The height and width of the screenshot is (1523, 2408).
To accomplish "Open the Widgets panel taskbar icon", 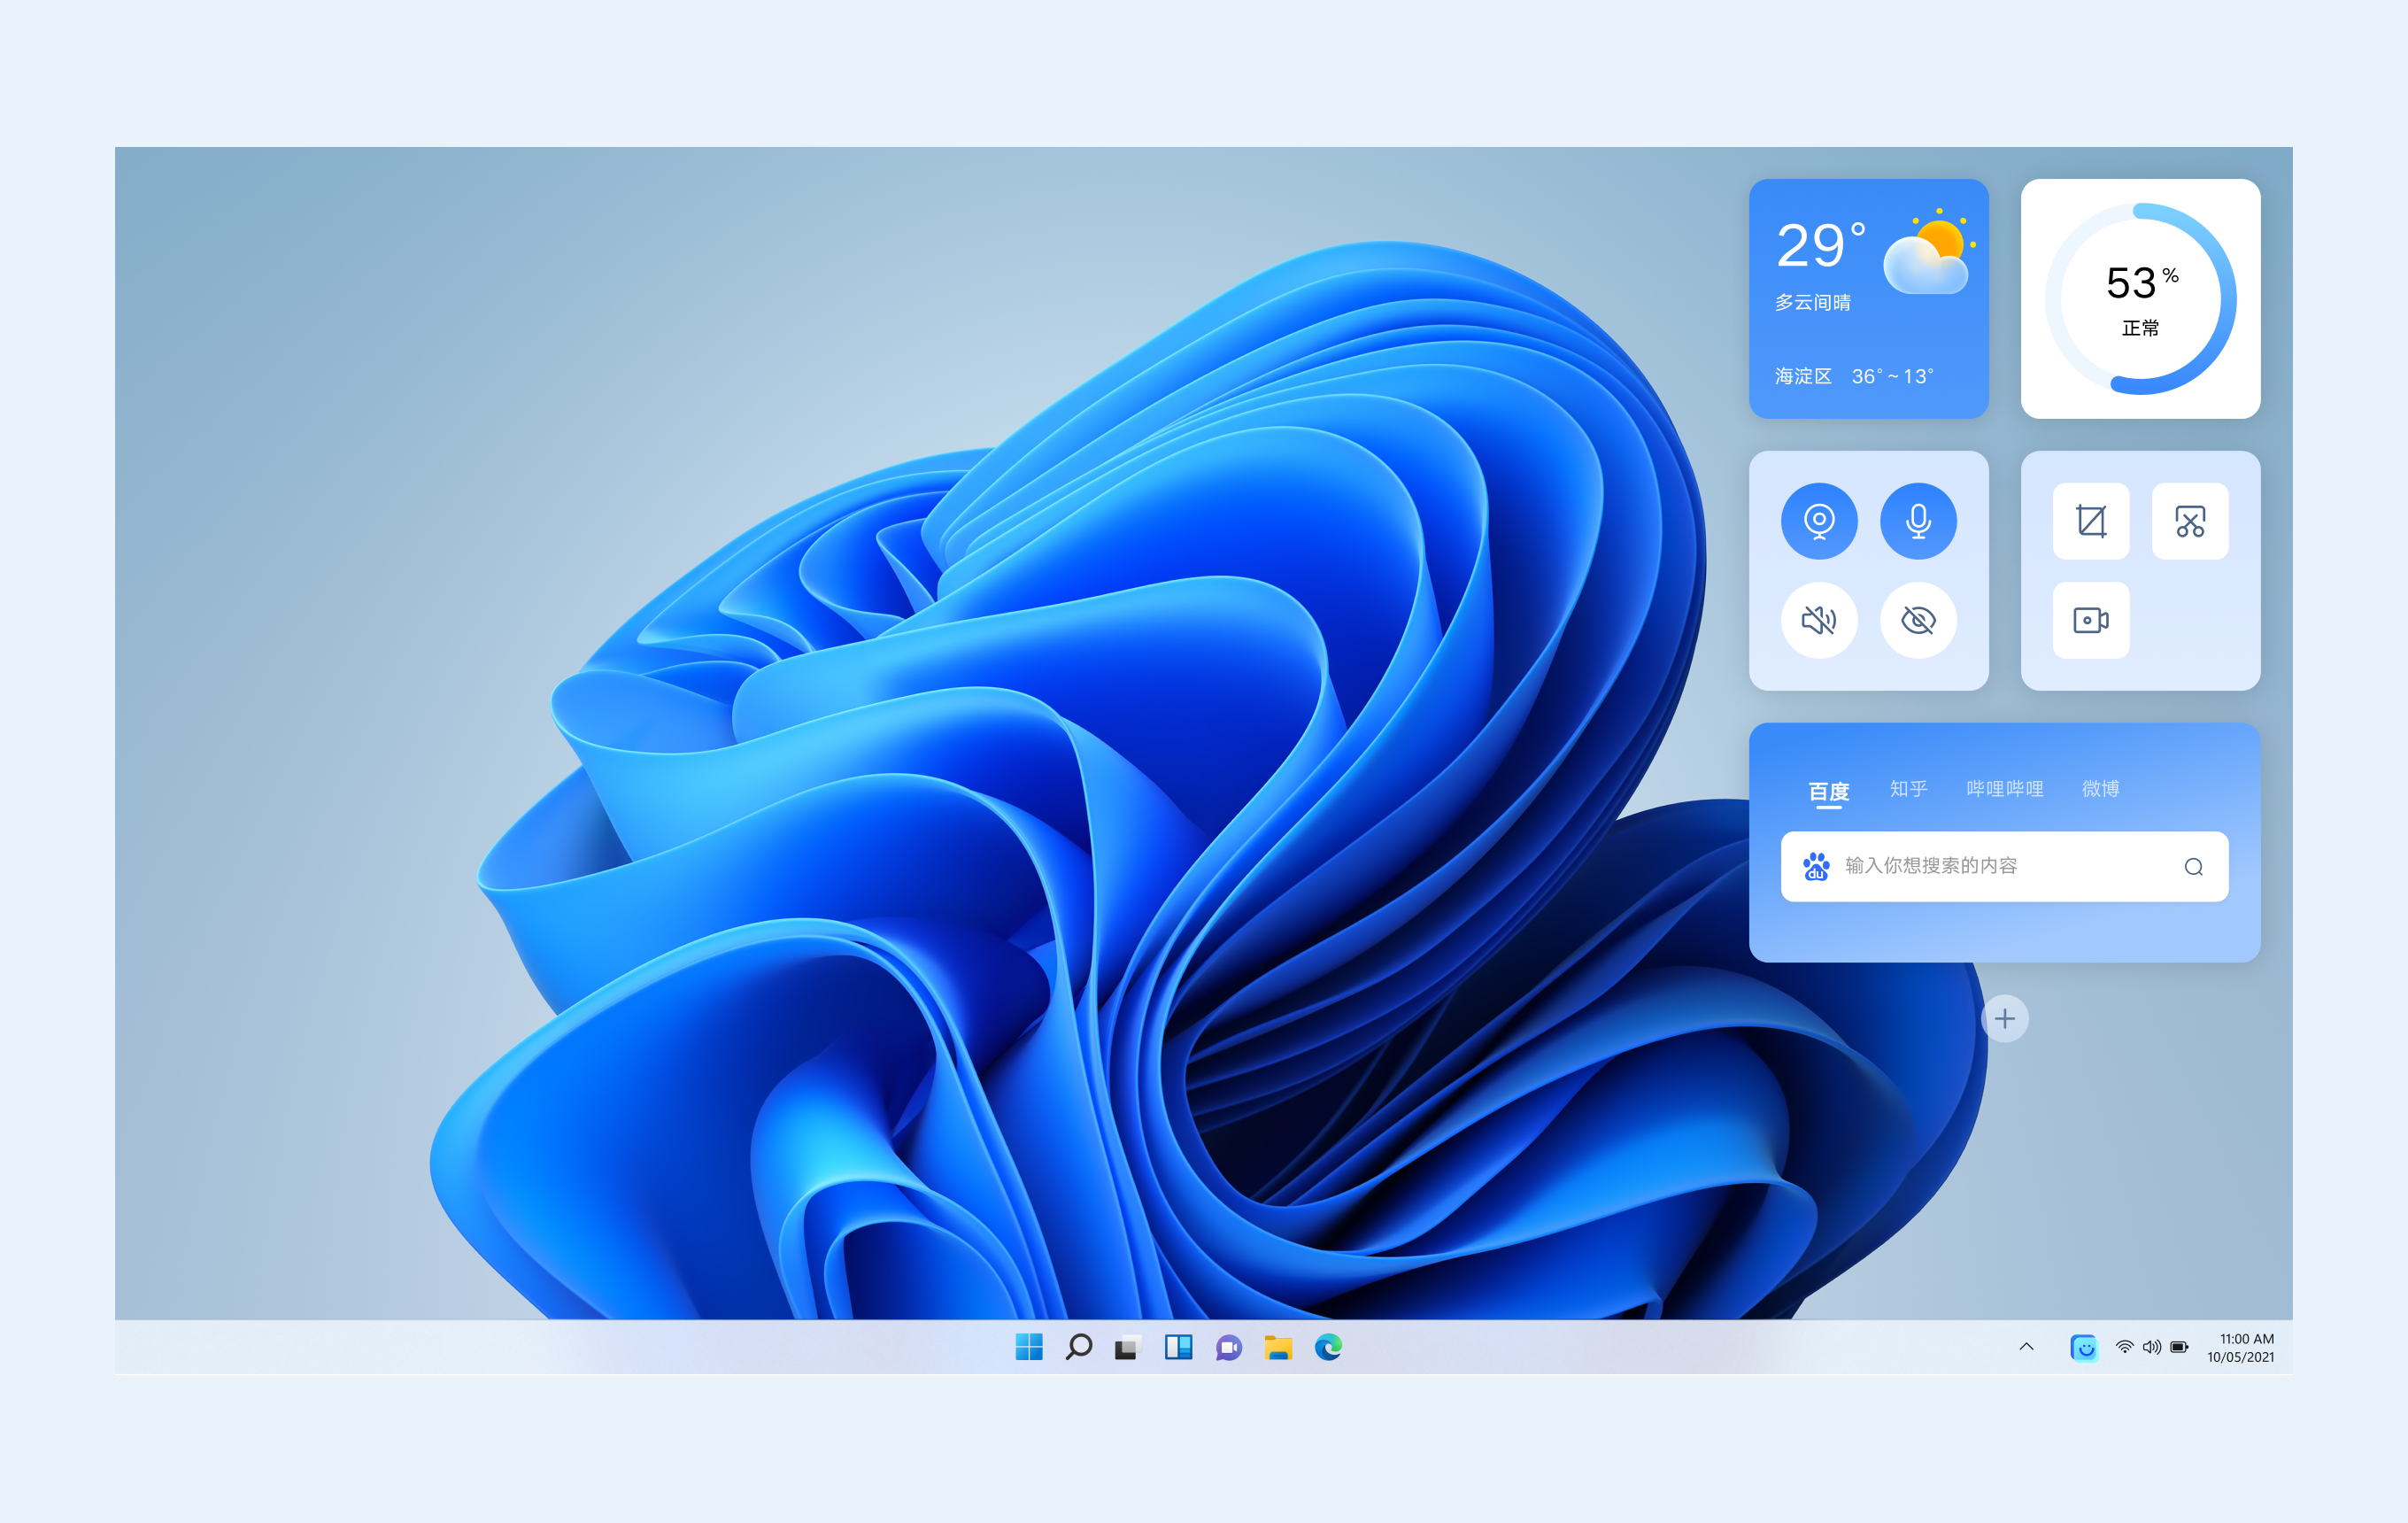I will (x=1178, y=1347).
